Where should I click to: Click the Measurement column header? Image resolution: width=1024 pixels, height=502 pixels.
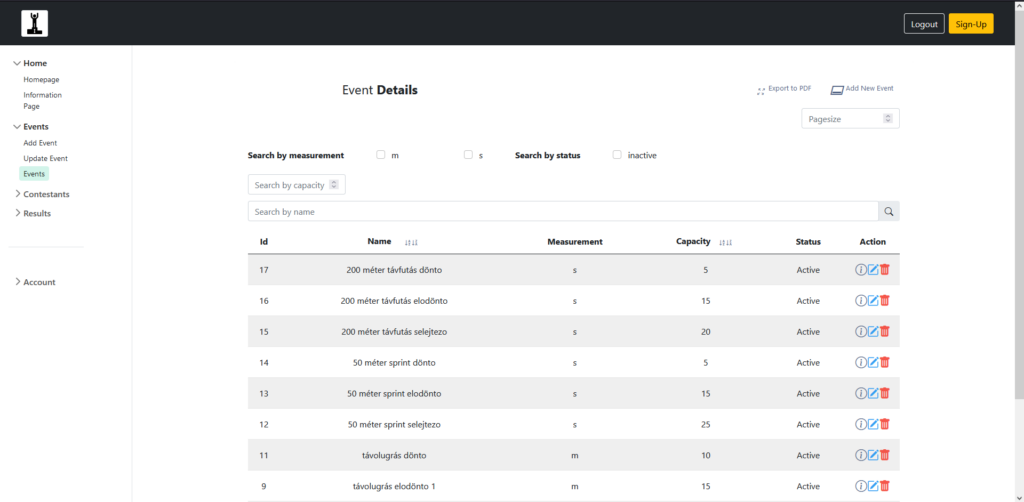tap(575, 242)
